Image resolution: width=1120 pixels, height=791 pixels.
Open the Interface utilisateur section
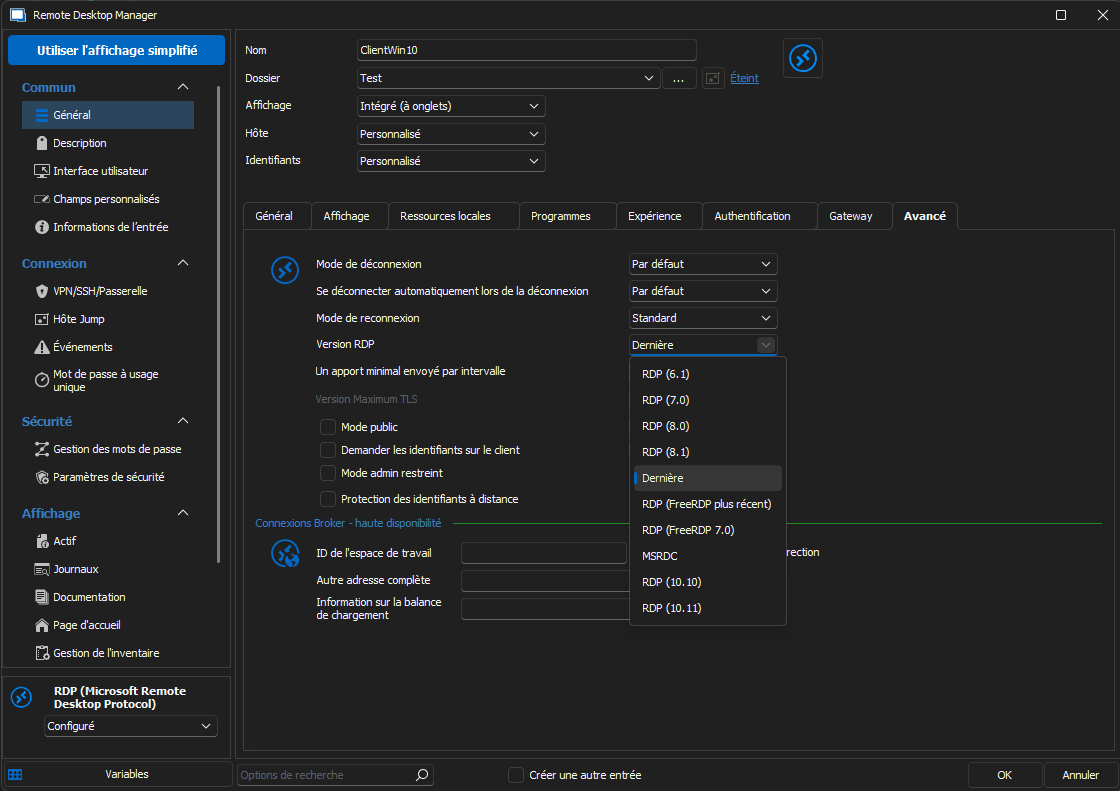click(100, 171)
